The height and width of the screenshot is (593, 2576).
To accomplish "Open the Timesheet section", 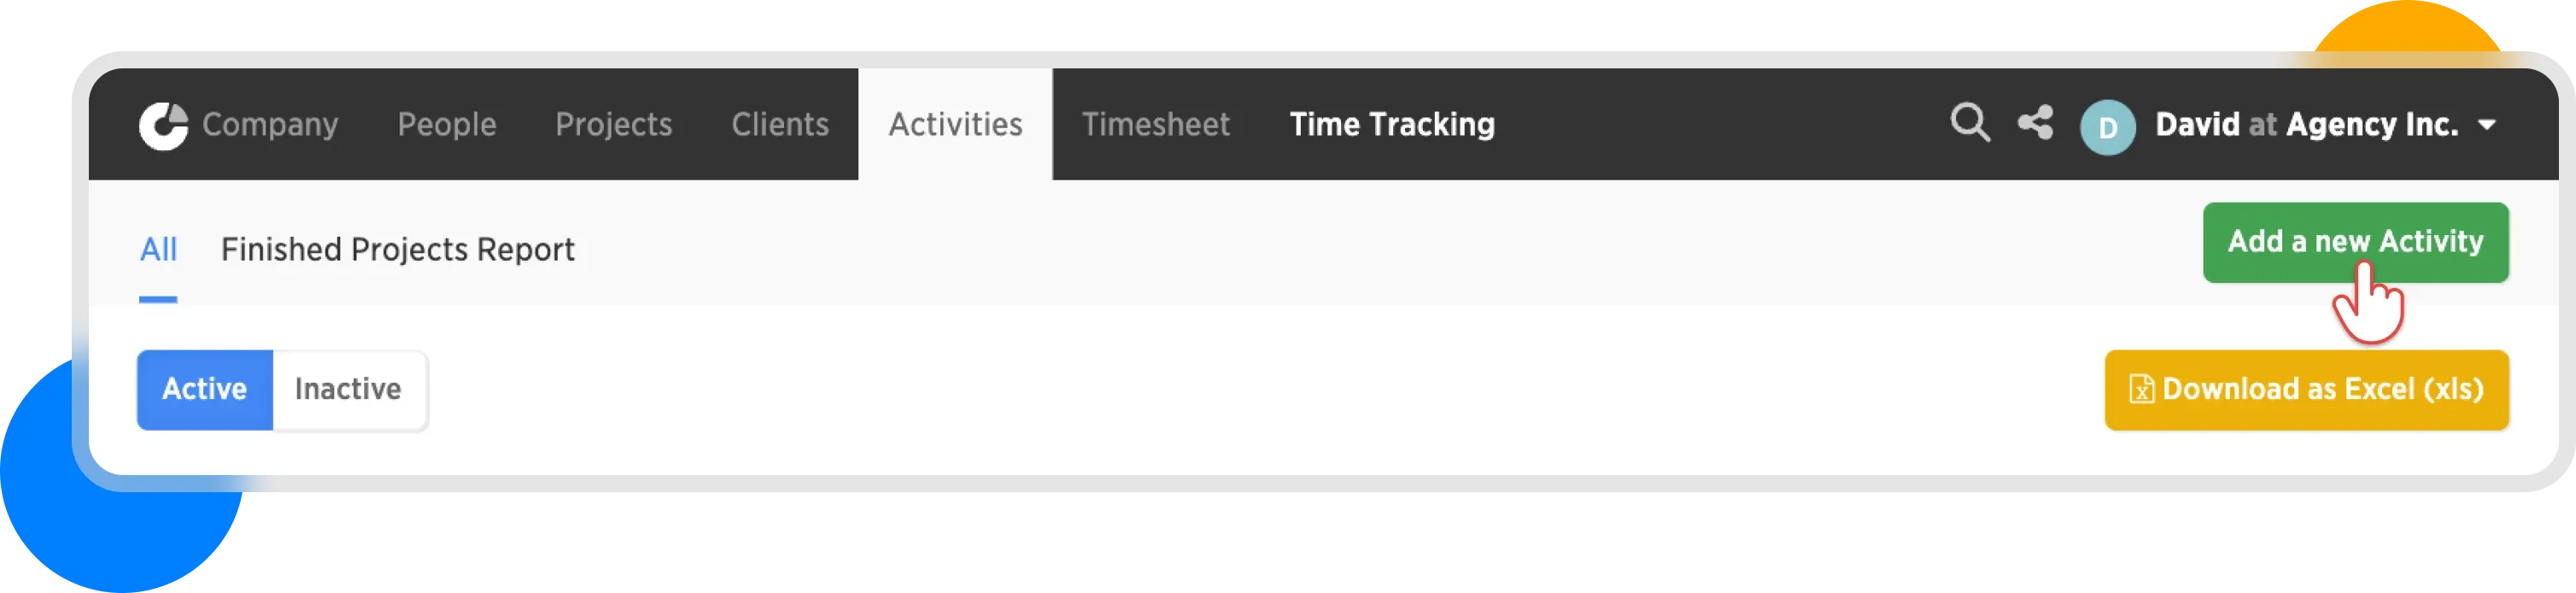I will [x=1155, y=125].
